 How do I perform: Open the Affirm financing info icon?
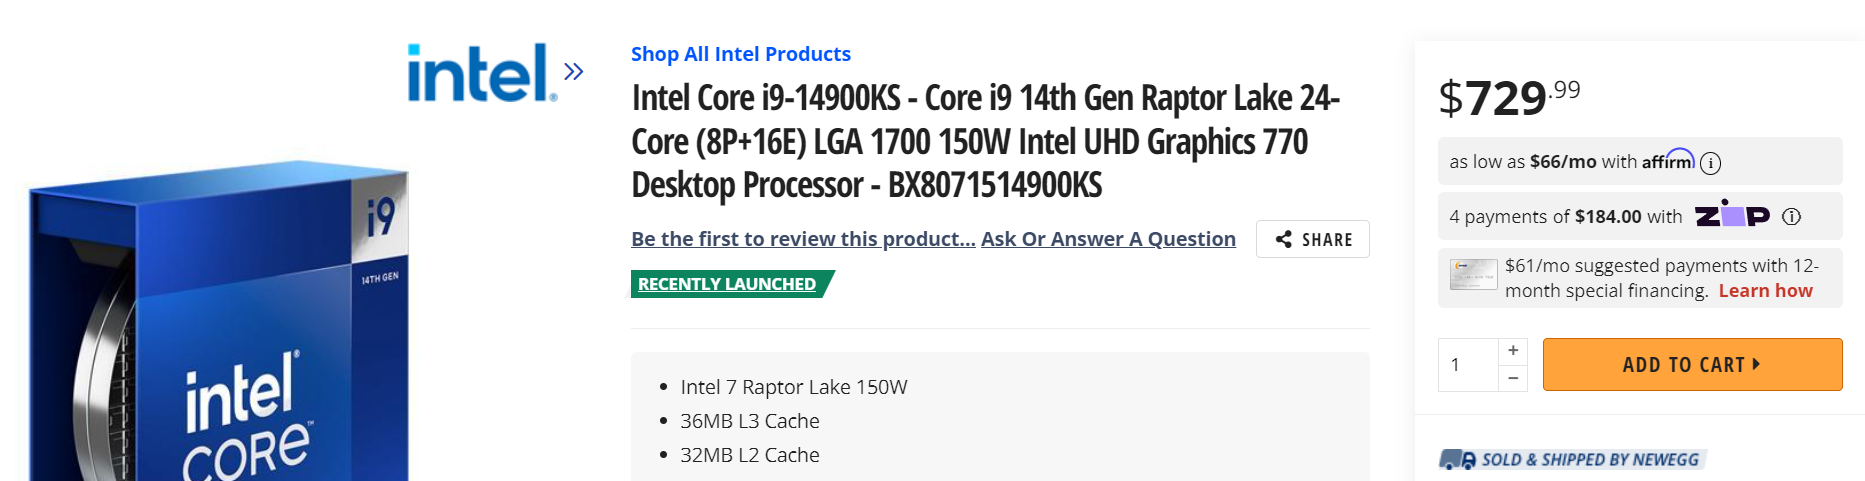point(1710,163)
